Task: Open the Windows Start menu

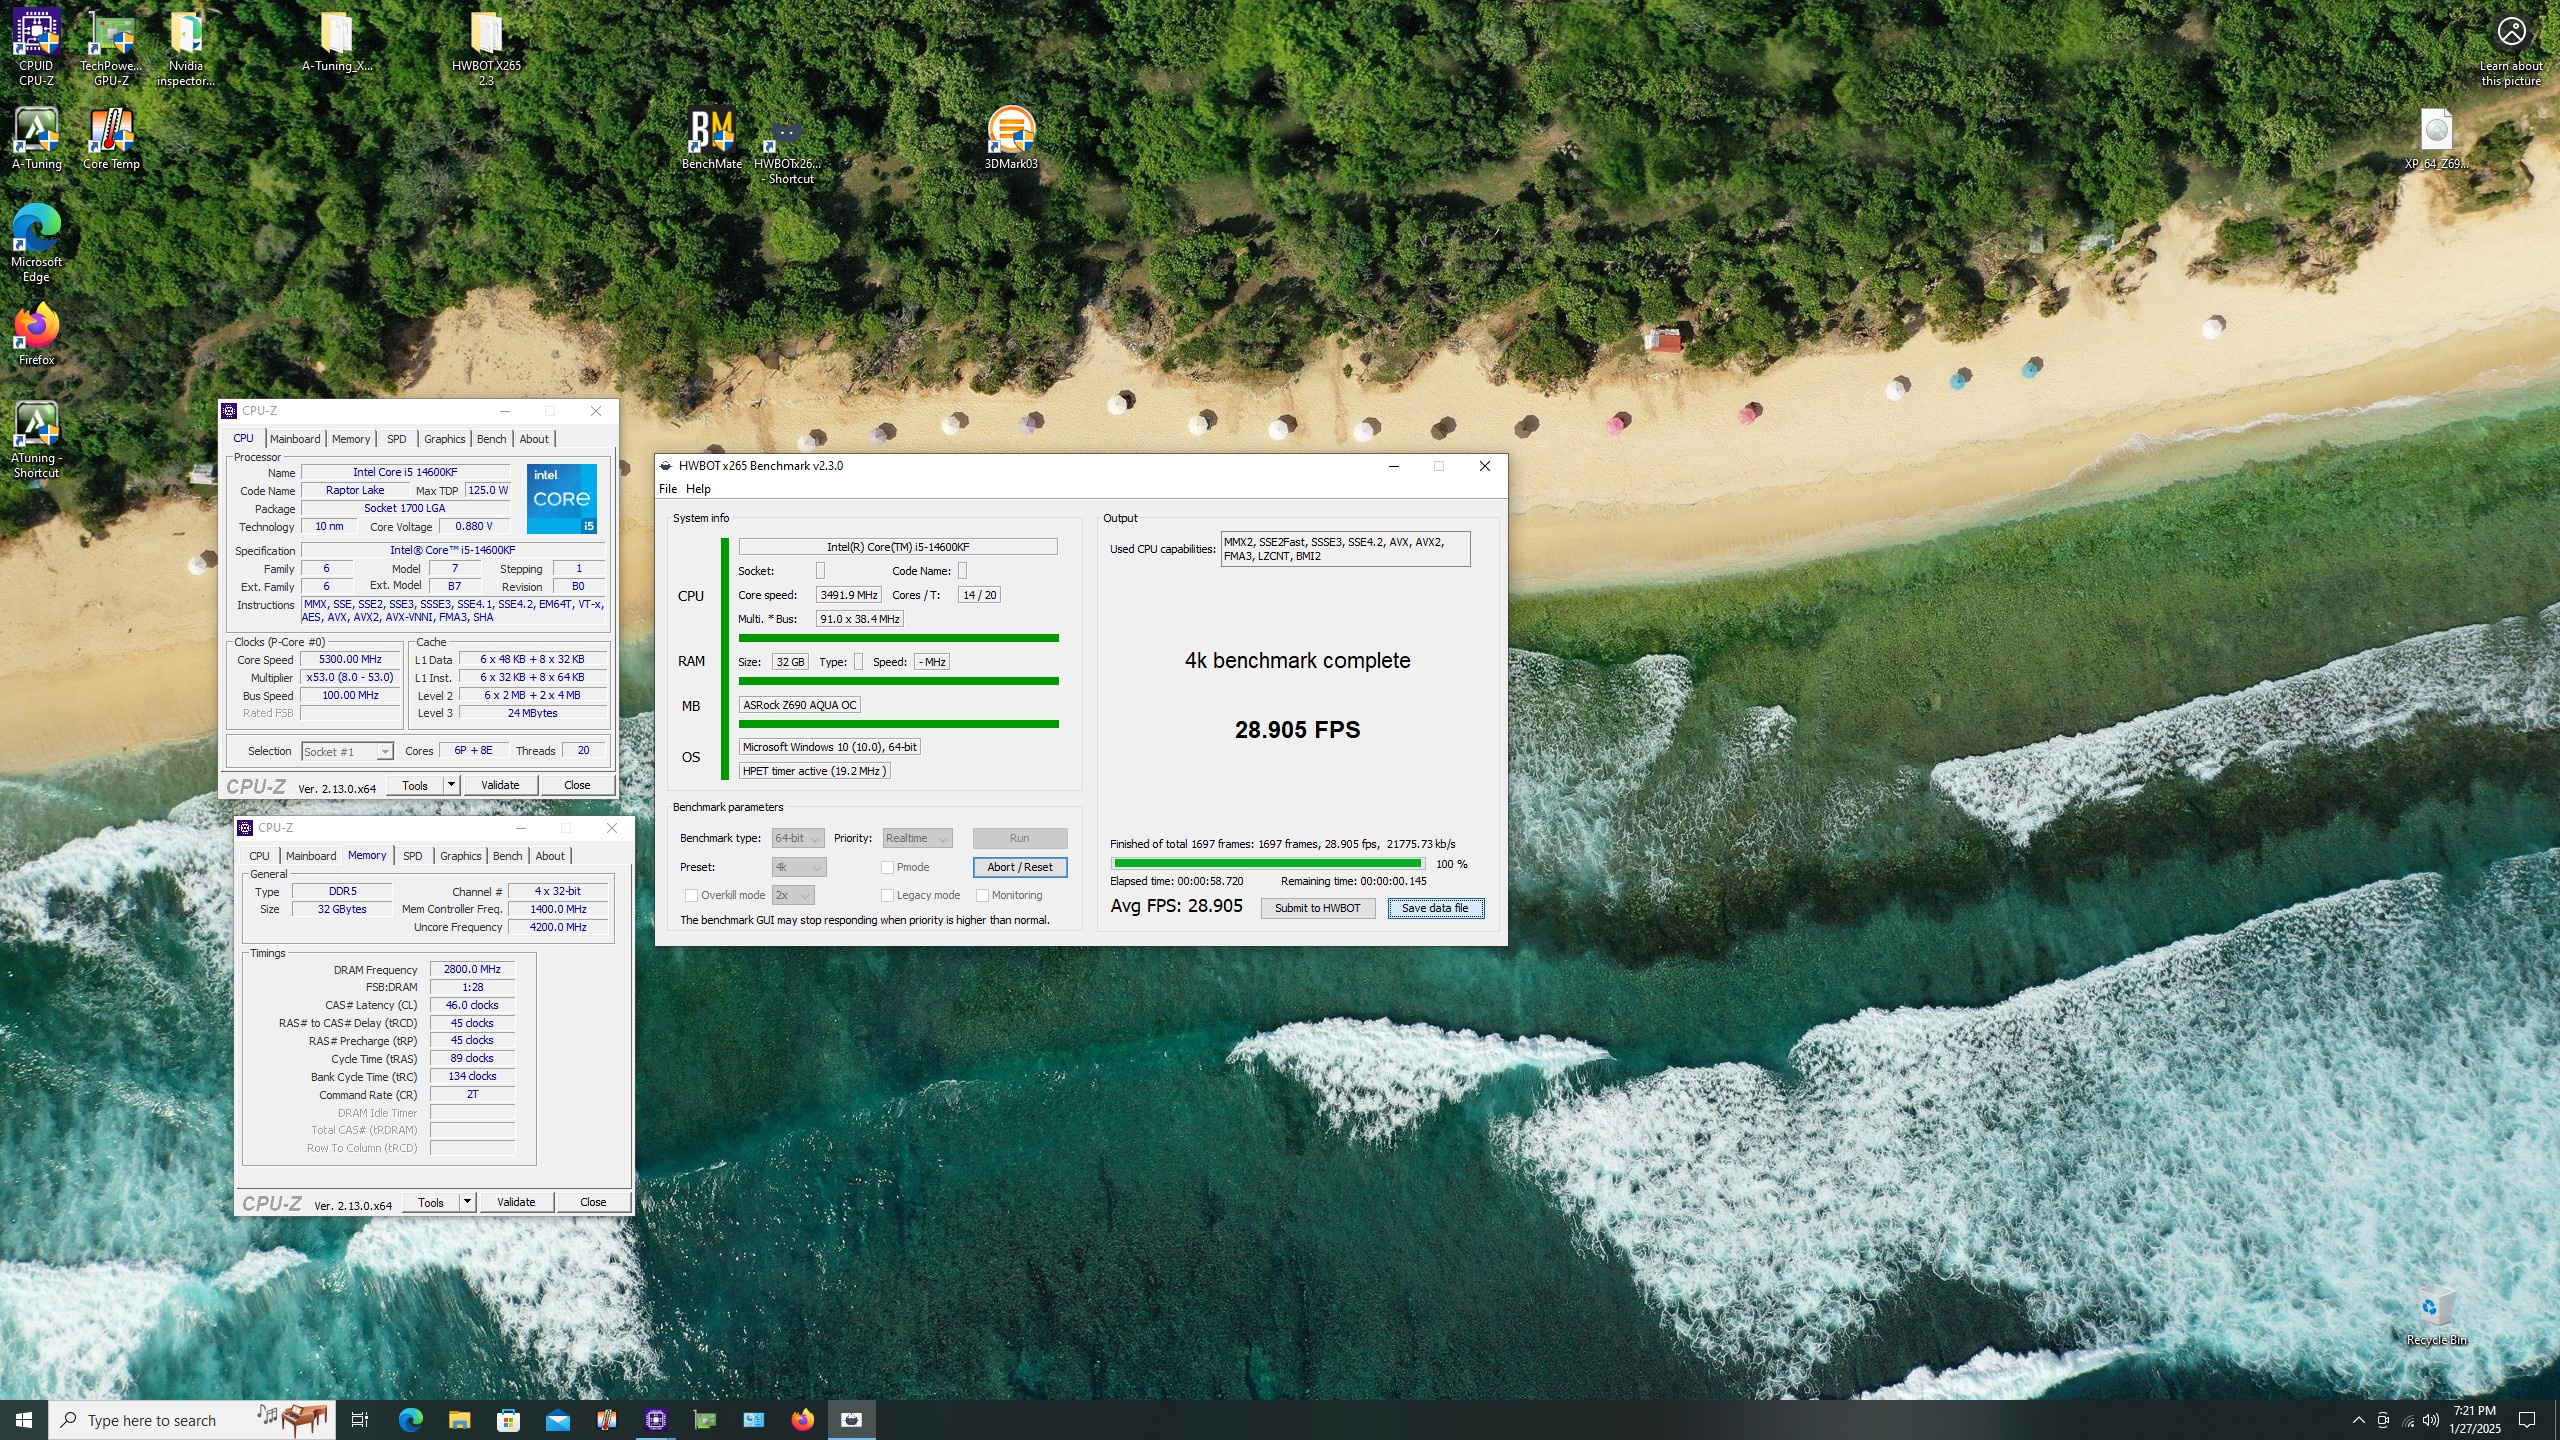Action: pyautogui.click(x=24, y=1420)
